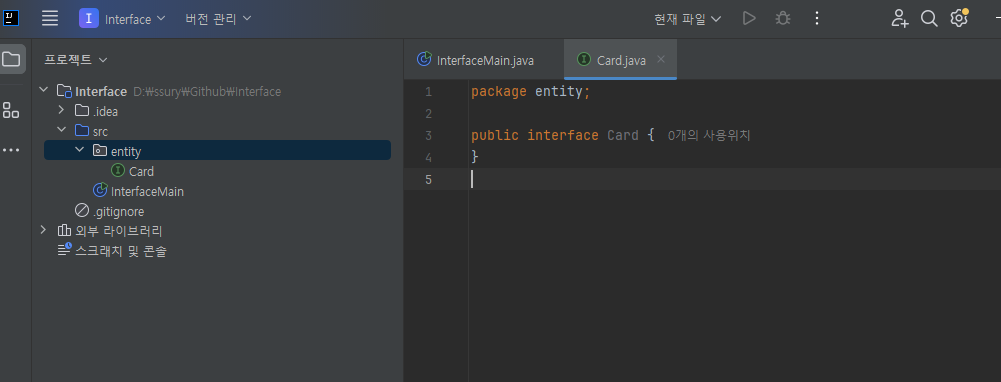
Task: Collapse the src folder
Action: (61, 130)
